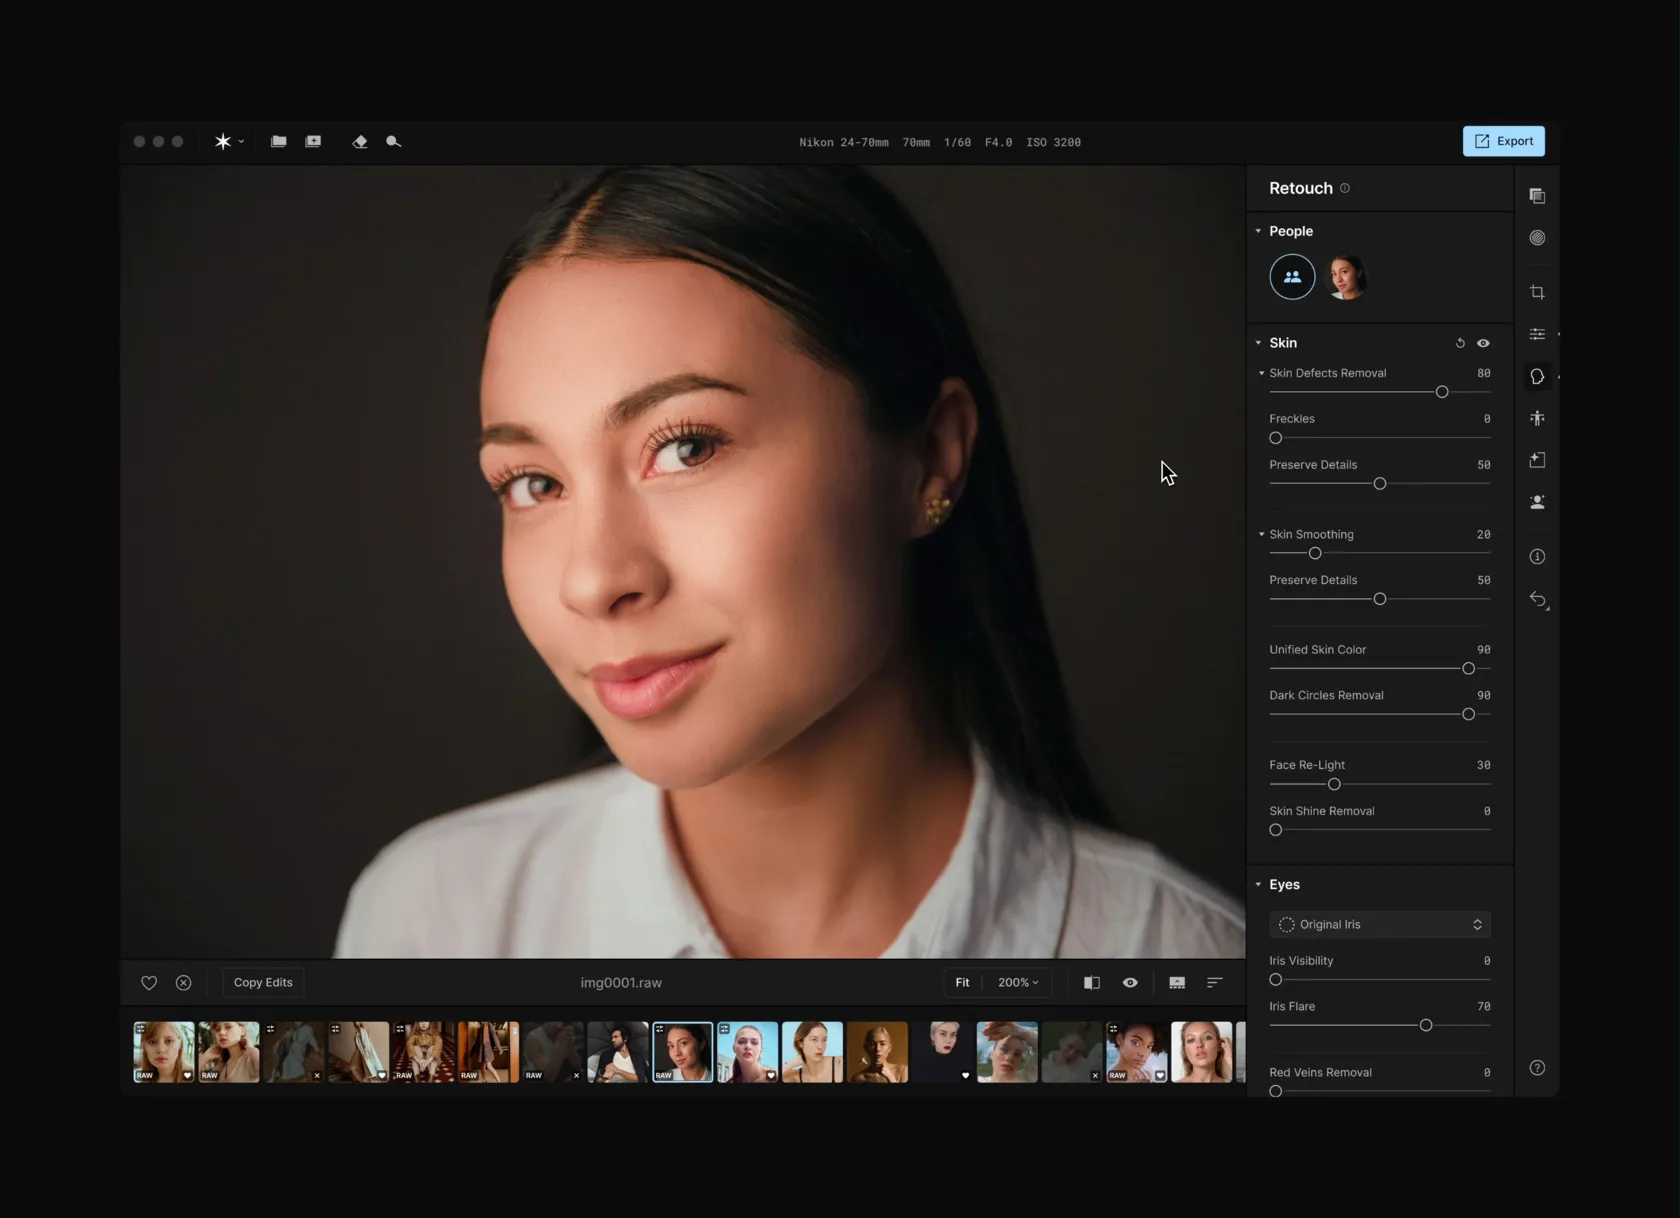This screenshot has height=1218, width=1680.
Task: Select the Eraser tool in toolbar
Action: coord(360,142)
